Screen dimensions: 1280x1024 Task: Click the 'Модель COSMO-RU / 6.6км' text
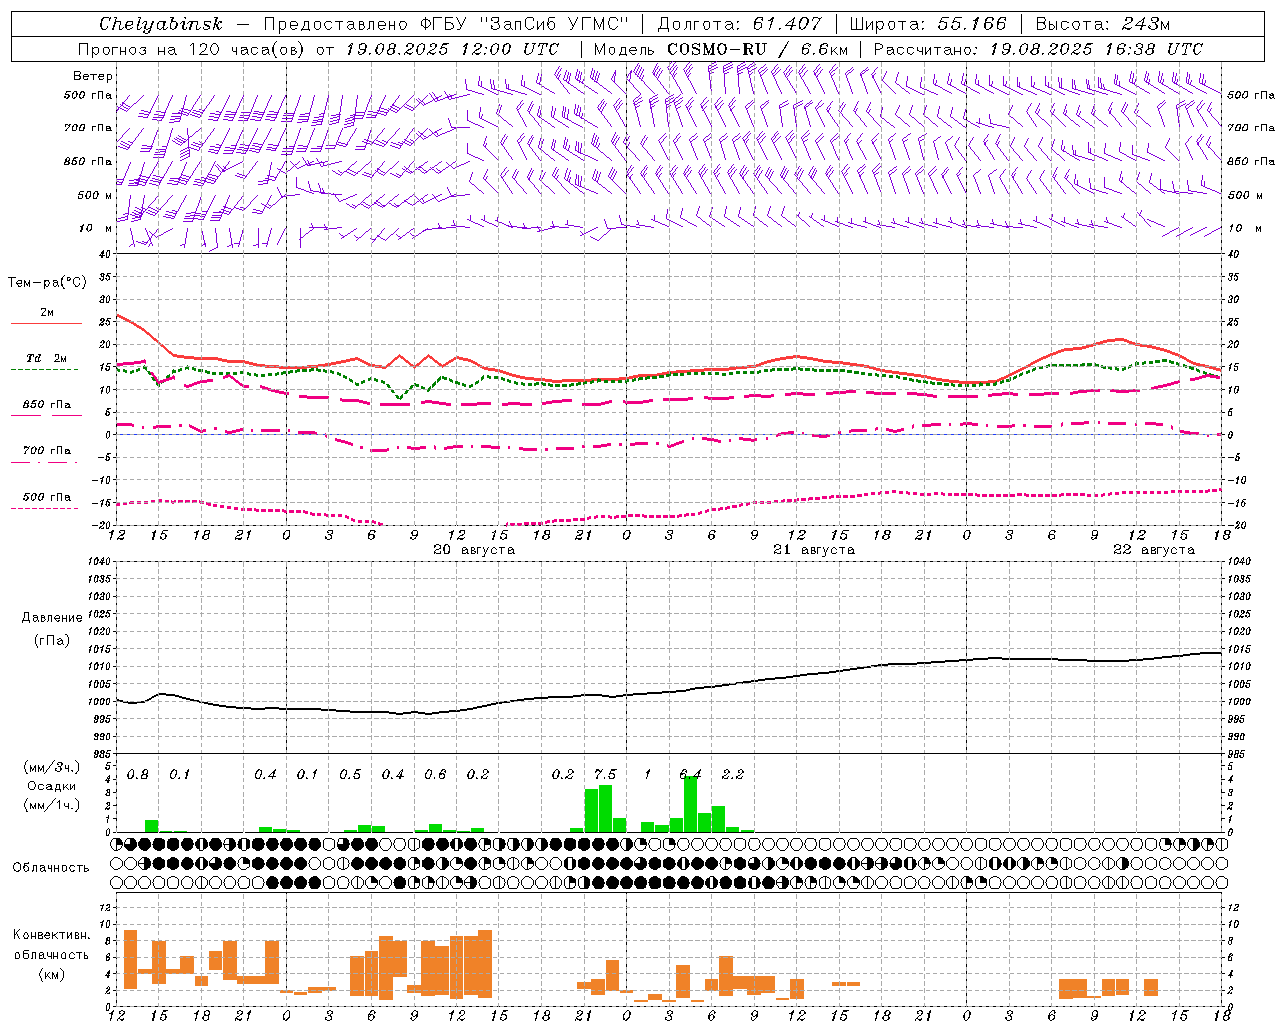[720, 49]
